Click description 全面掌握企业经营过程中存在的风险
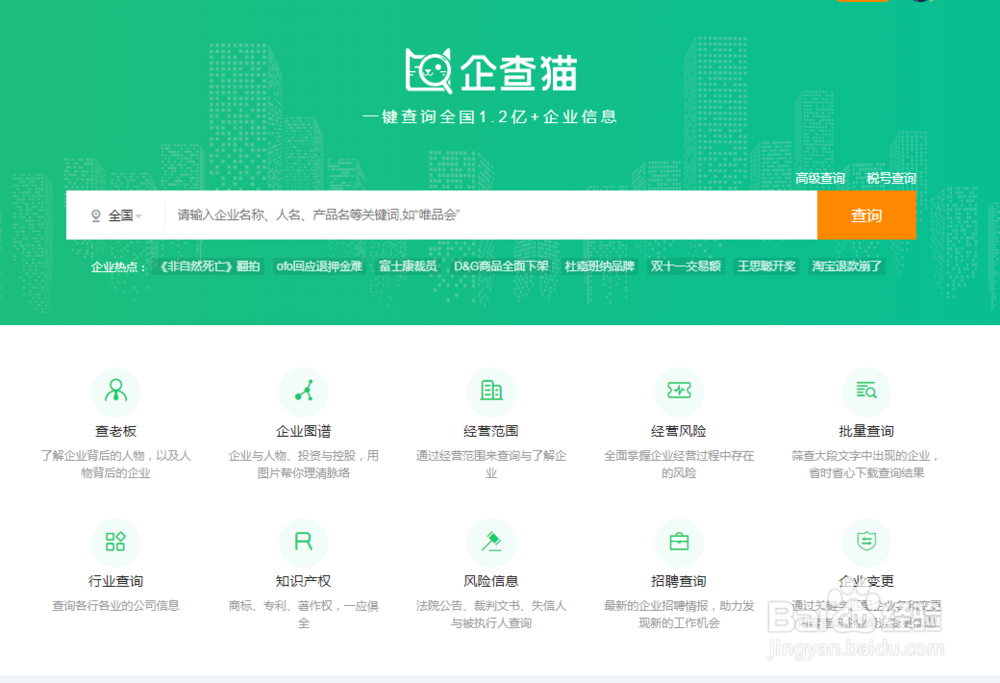Viewport: 1000px width, 683px height. click(679, 464)
